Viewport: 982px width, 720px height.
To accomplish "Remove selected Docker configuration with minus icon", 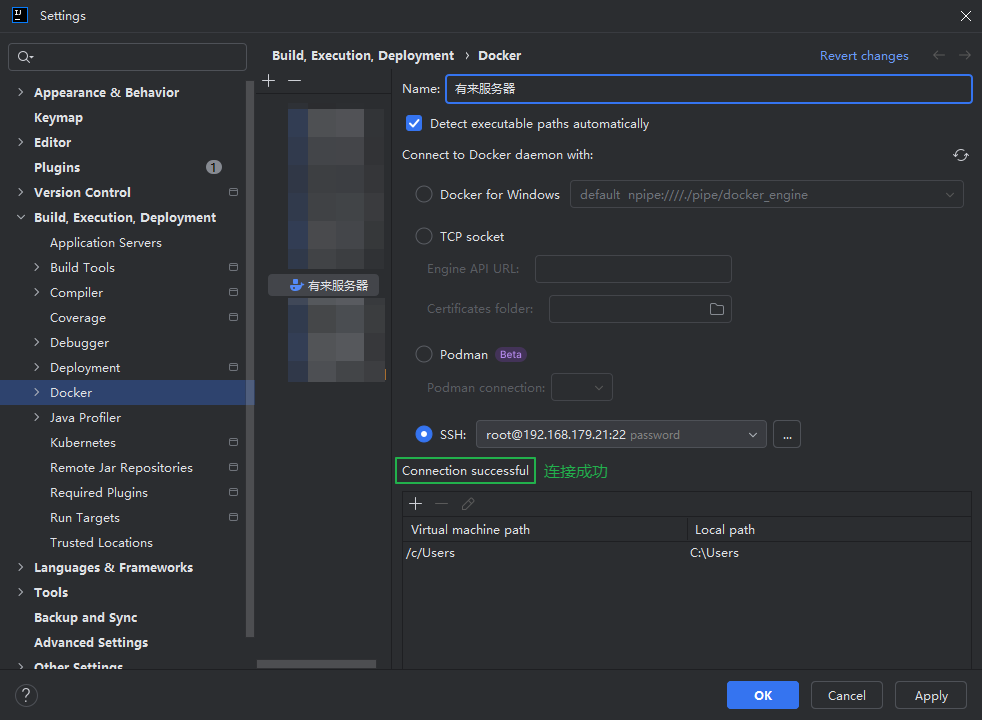I will tap(294, 81).
